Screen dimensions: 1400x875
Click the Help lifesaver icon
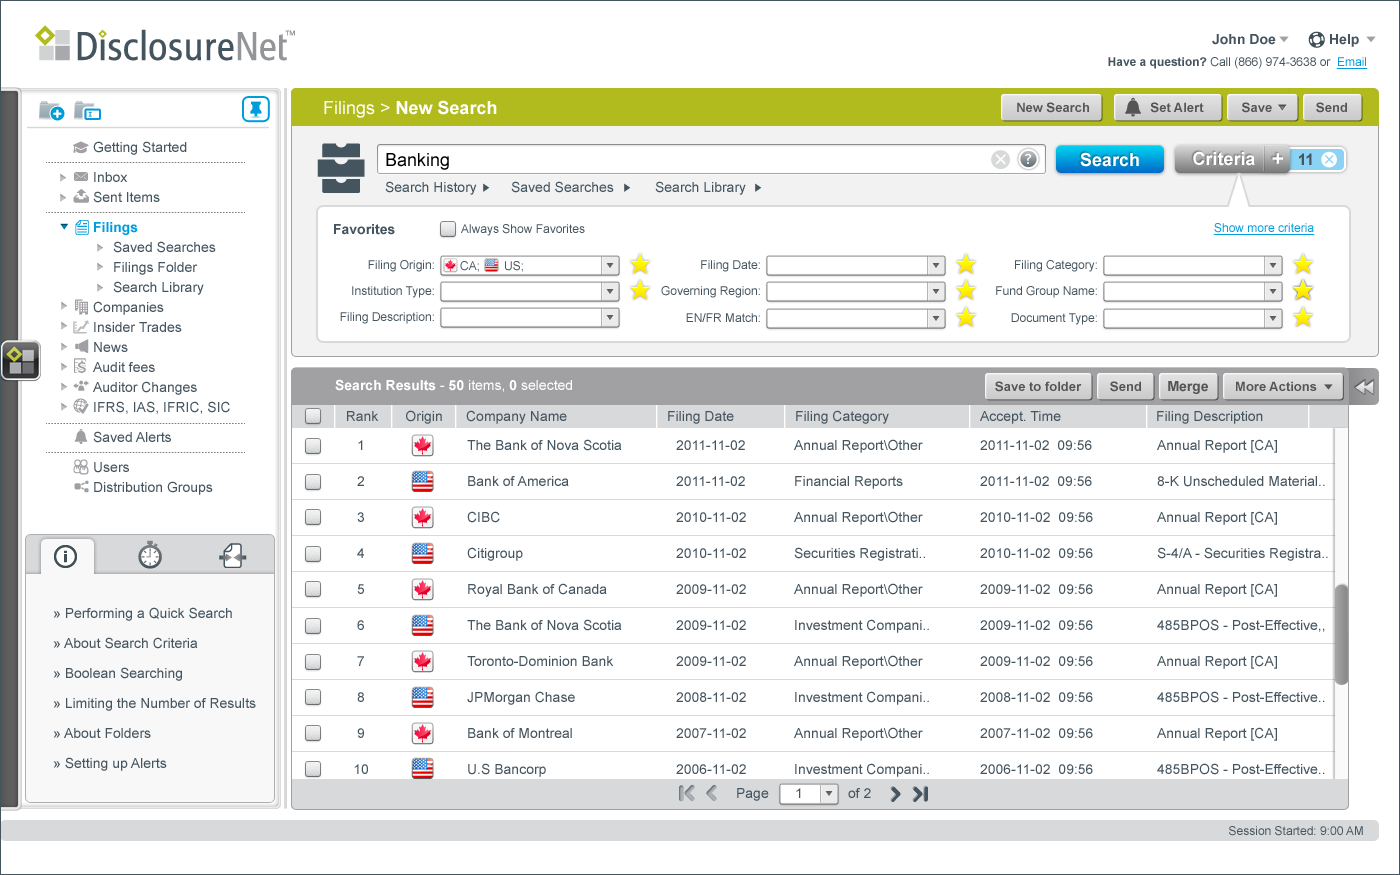point(1317,40)
